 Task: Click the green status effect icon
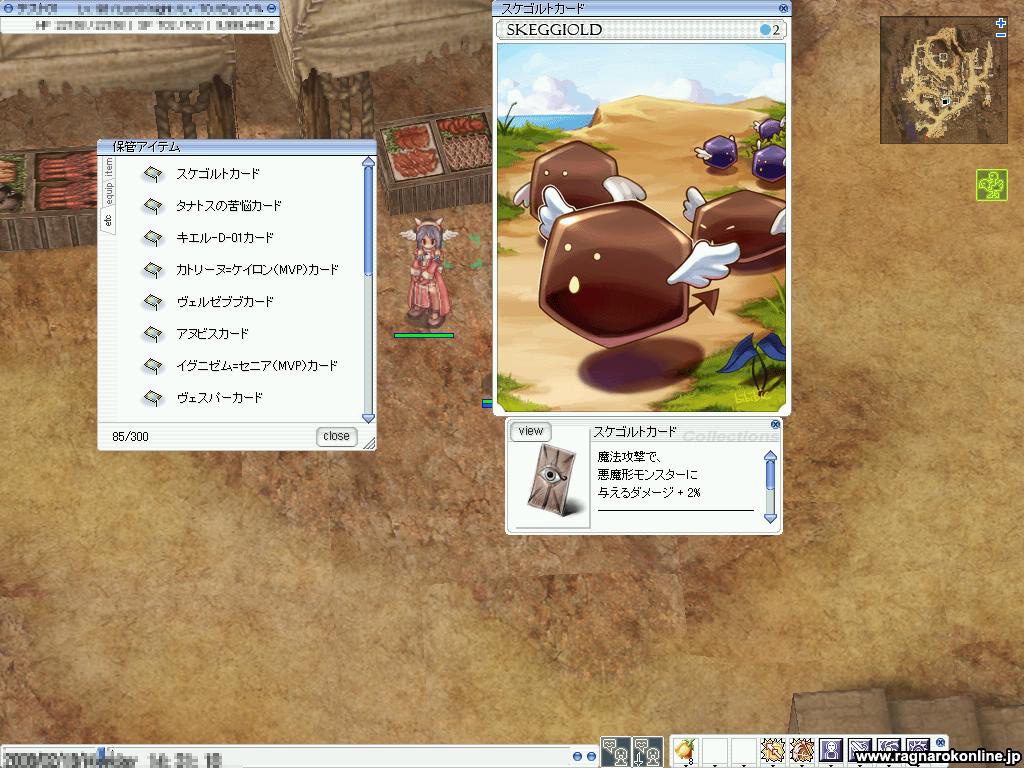[992, 185]
